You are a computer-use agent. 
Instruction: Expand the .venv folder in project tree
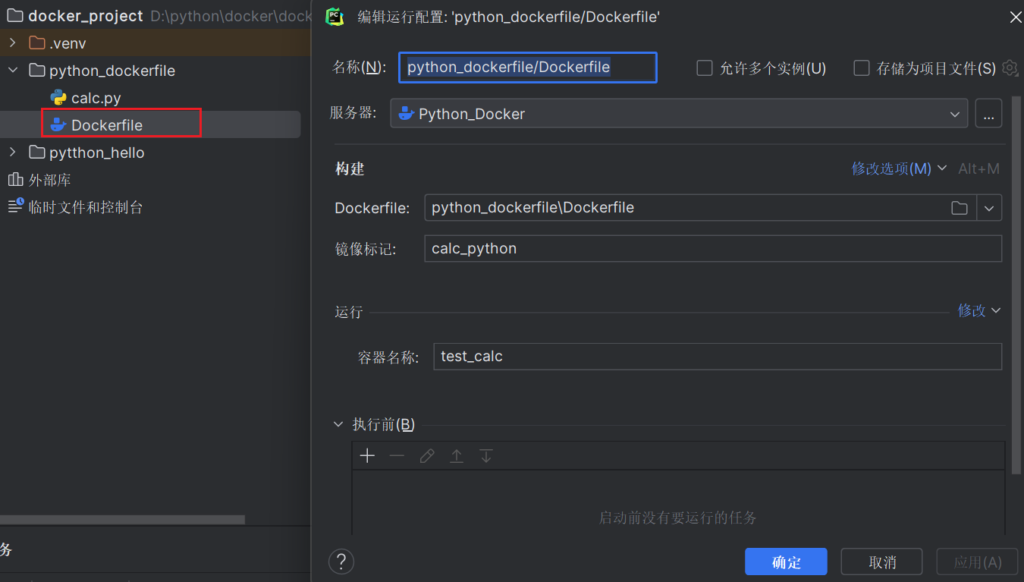pos(13,43)
